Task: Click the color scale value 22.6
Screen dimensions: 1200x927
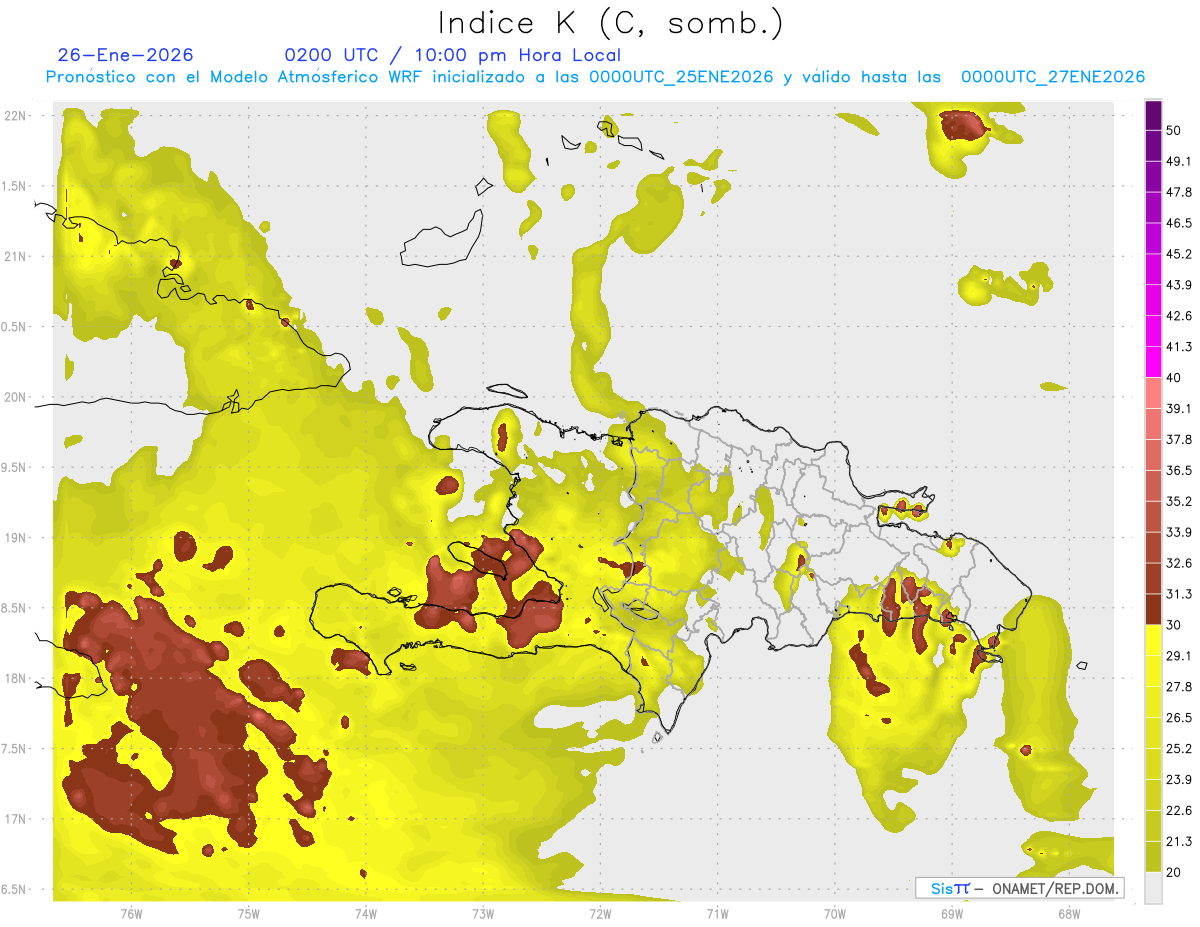Action: pyautogui.click(x=1180, y=810)
